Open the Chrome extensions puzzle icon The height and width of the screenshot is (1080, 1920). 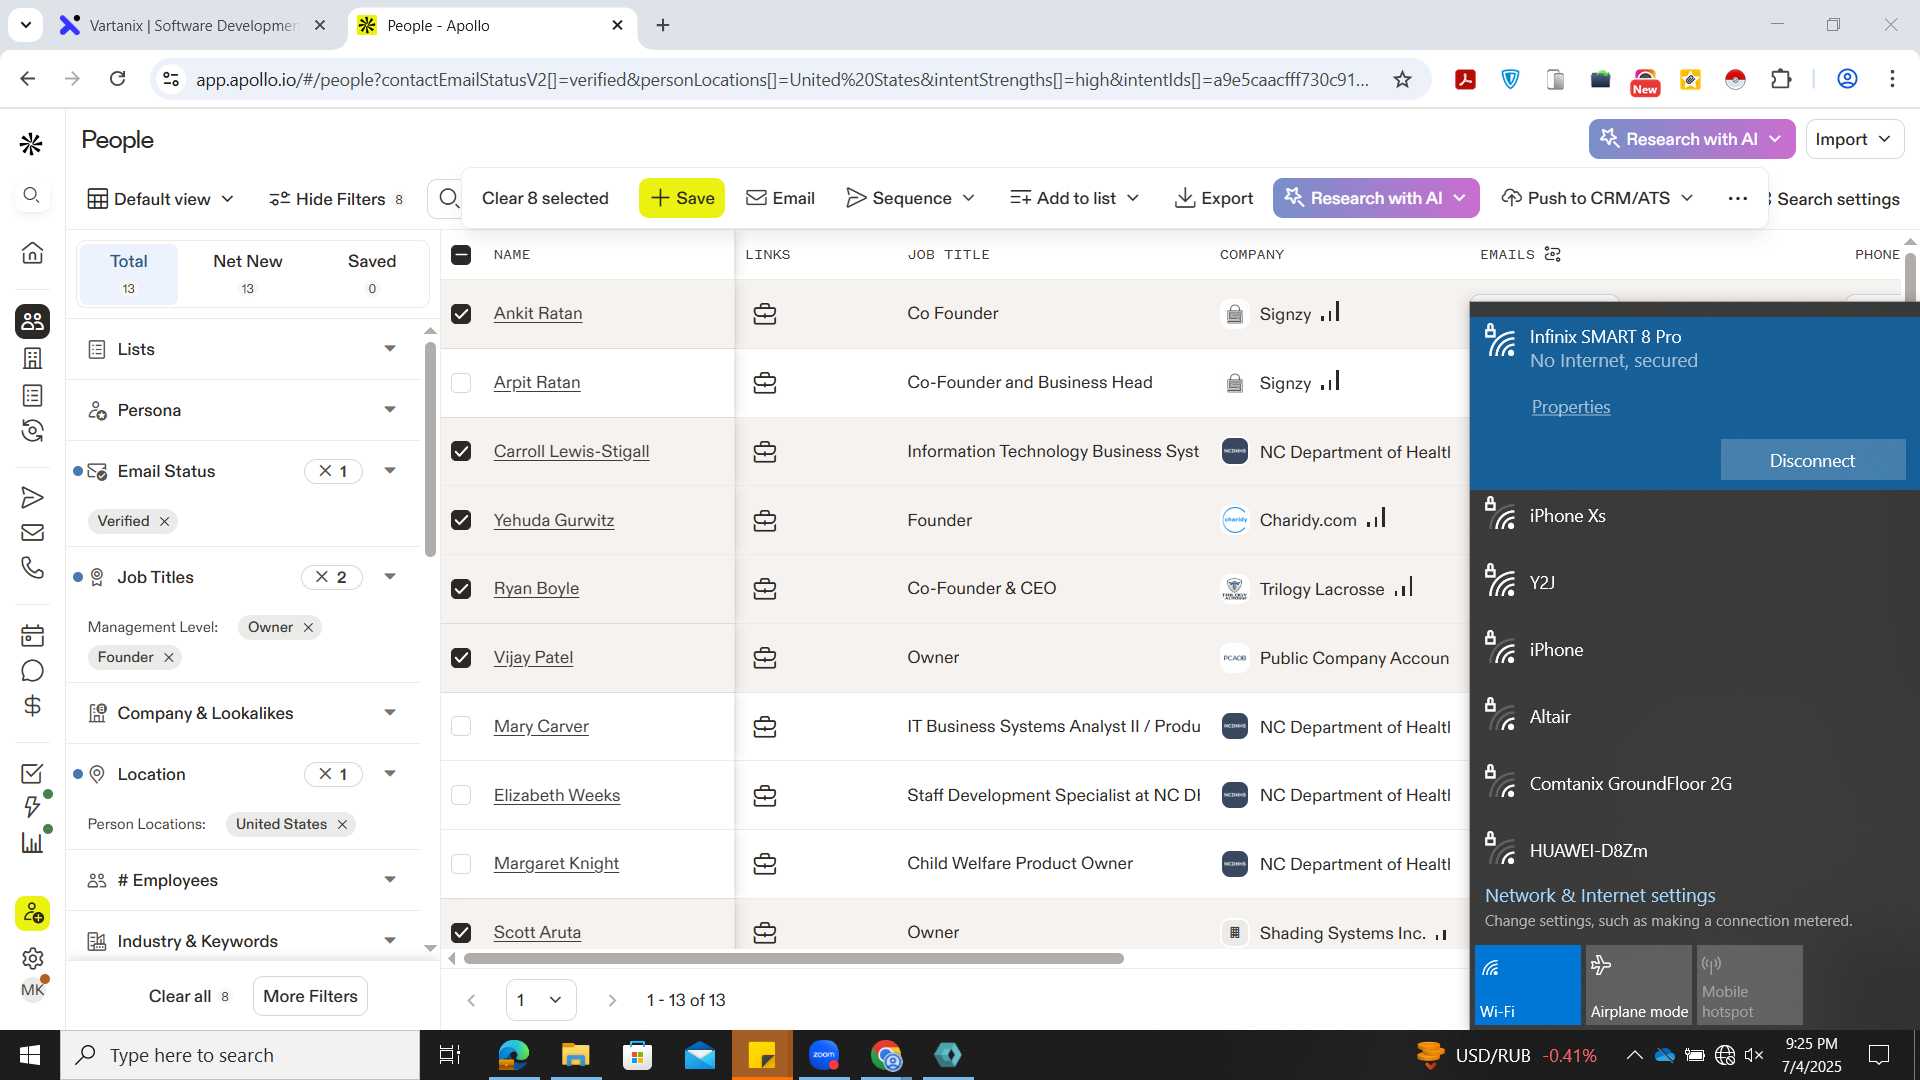point(1781,79)
